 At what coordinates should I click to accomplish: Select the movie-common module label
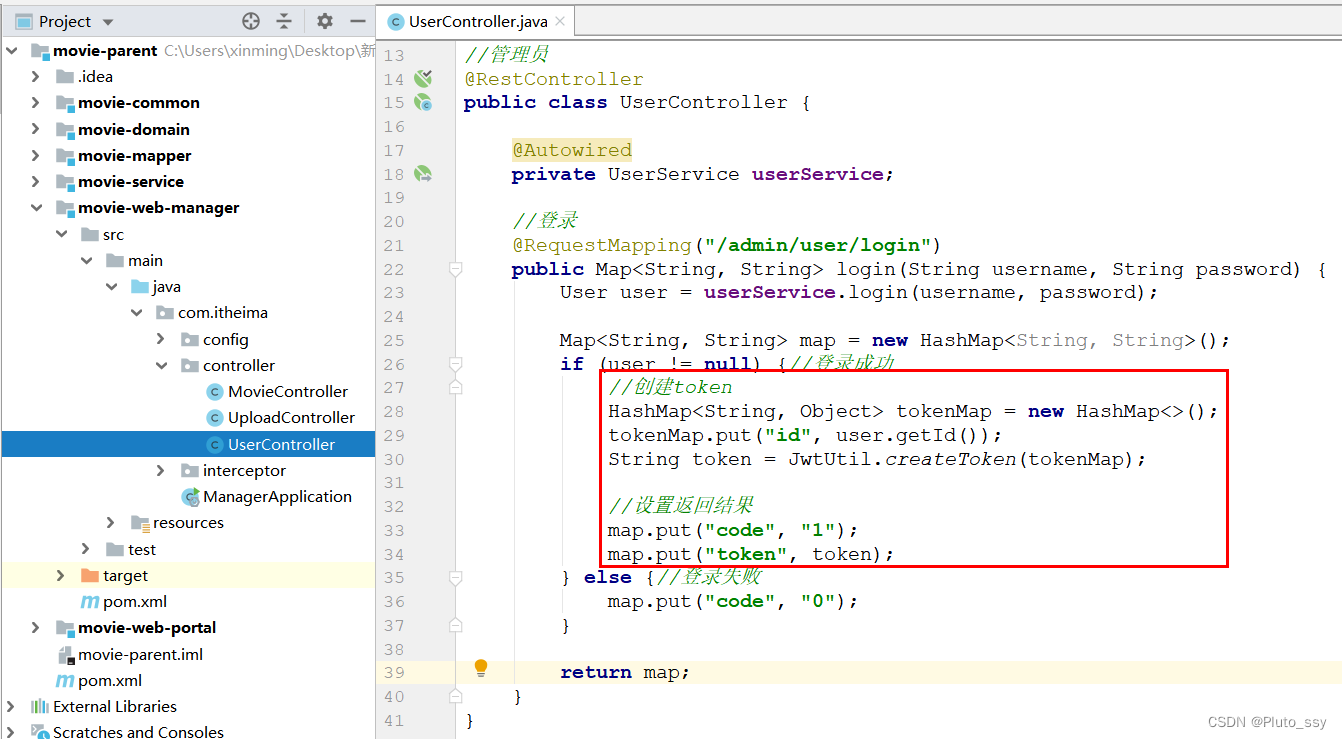139,102
